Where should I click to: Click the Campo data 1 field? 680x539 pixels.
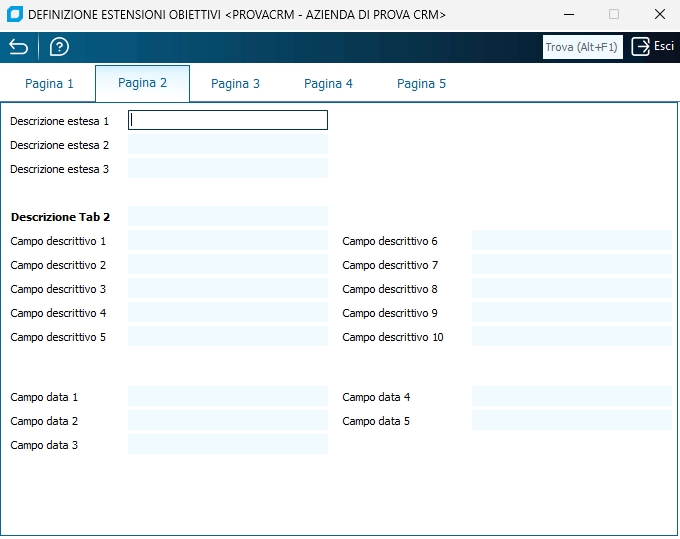click(228, 396)
